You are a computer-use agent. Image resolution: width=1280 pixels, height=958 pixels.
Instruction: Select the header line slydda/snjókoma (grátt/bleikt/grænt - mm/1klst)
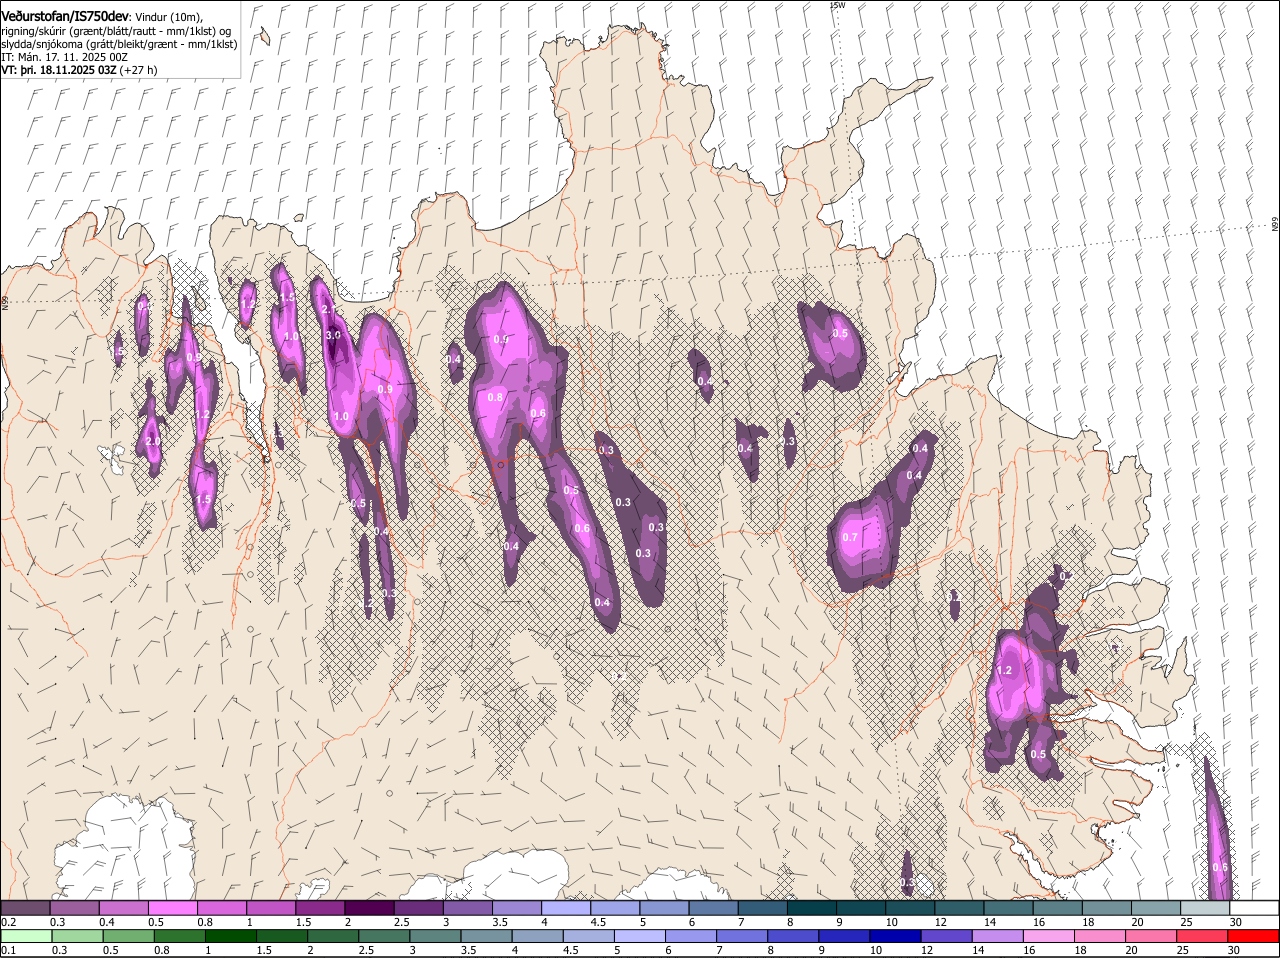[x=119, y=44]
